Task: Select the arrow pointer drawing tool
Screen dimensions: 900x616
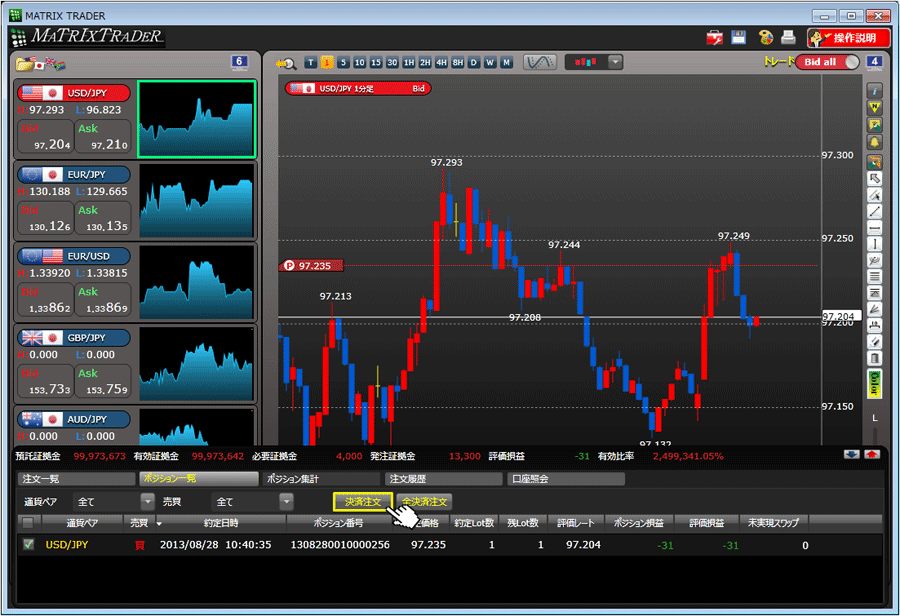Action: tap(874, 179)
